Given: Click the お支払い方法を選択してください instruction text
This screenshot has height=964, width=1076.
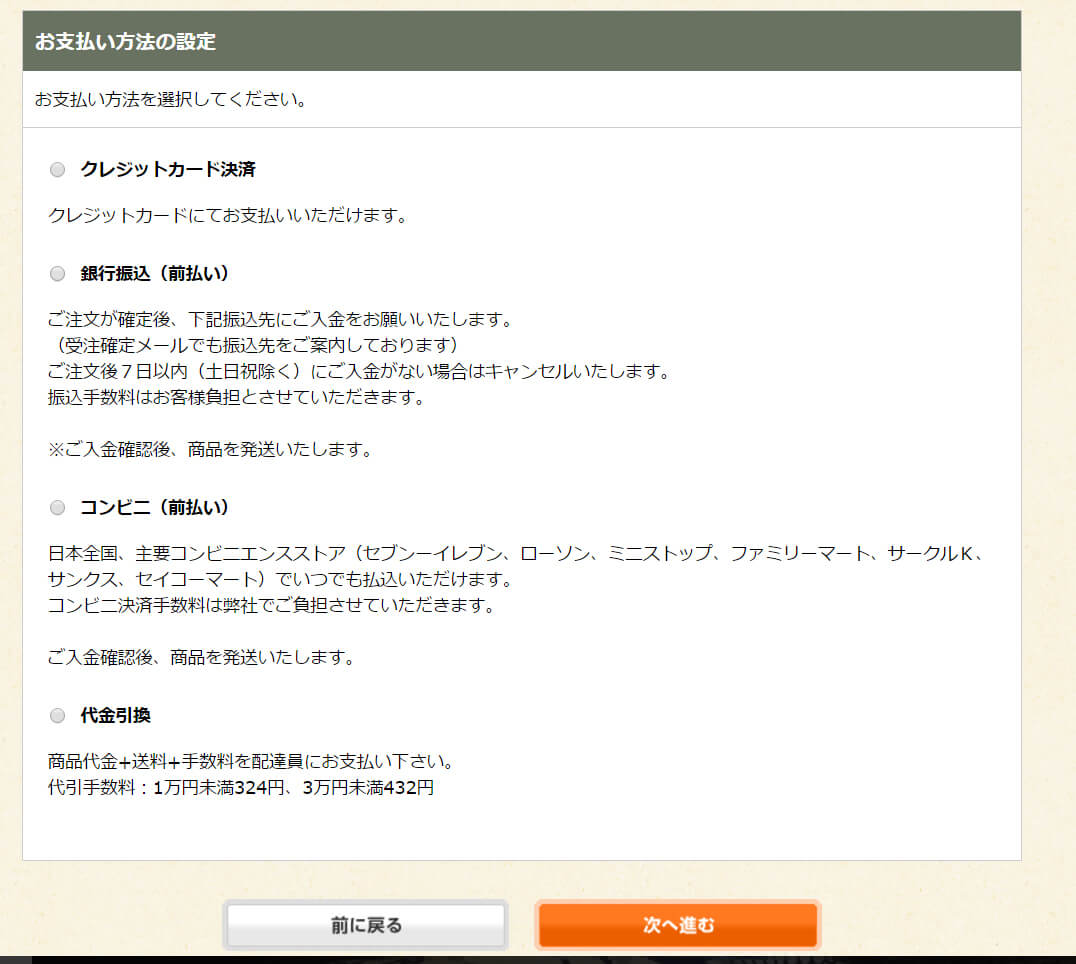Looking at the screenshot, I should pos(170,100).
